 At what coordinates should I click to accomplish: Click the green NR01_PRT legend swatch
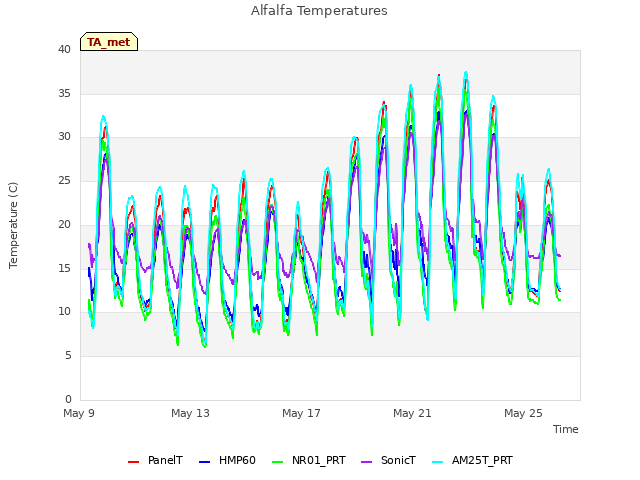click(277, 462)
